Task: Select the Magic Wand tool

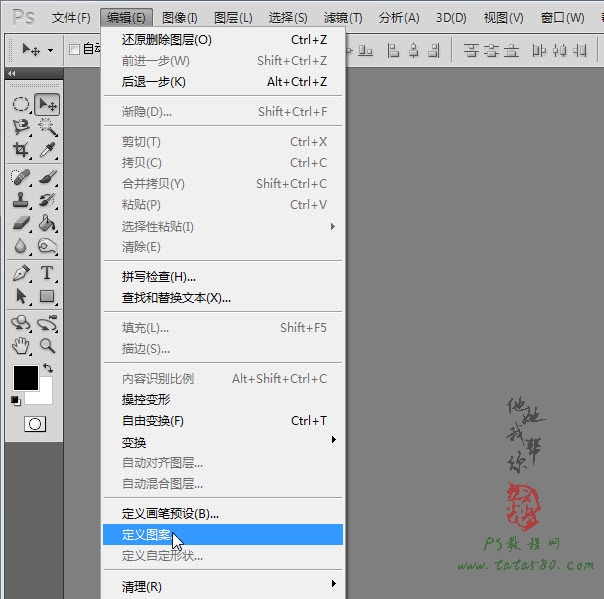Action: click(47, 127)
